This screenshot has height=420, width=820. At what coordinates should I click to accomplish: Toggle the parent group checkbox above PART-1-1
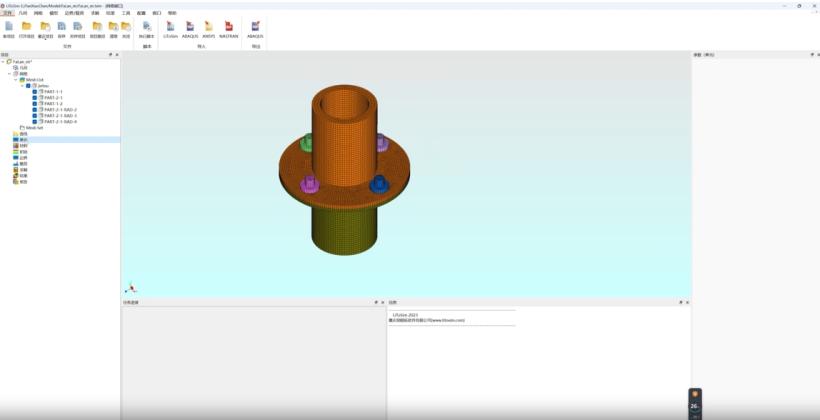coord(28,86)
